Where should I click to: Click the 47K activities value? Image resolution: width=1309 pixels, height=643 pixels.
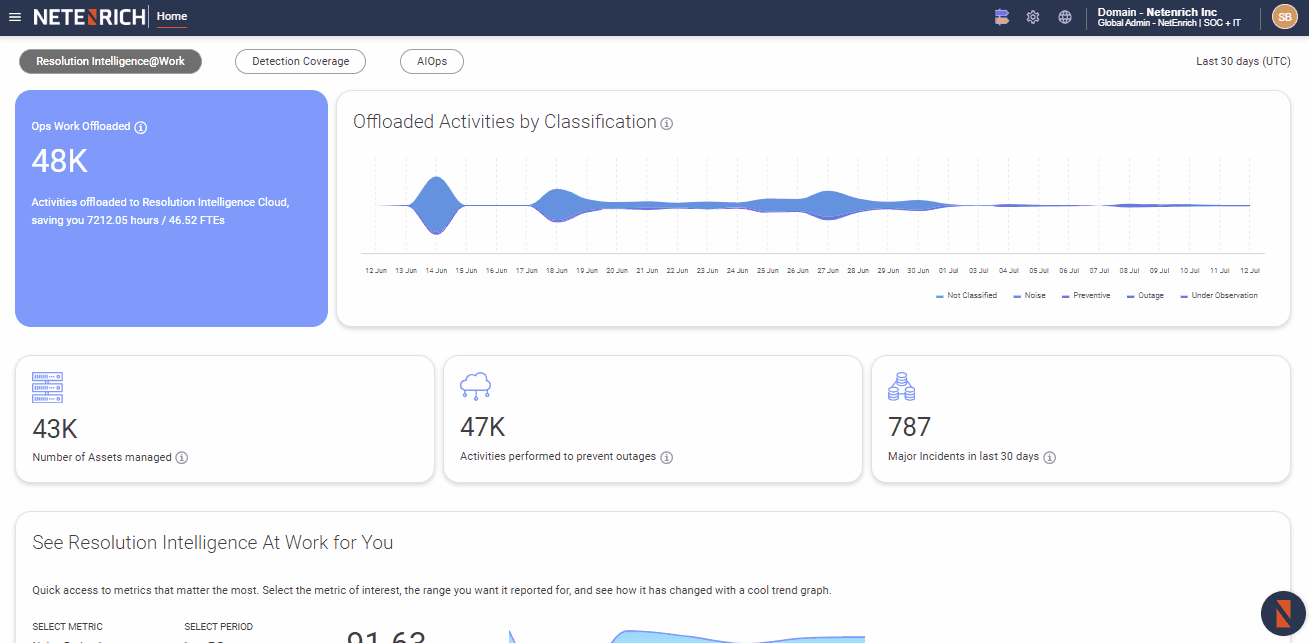tap(483, 427)
